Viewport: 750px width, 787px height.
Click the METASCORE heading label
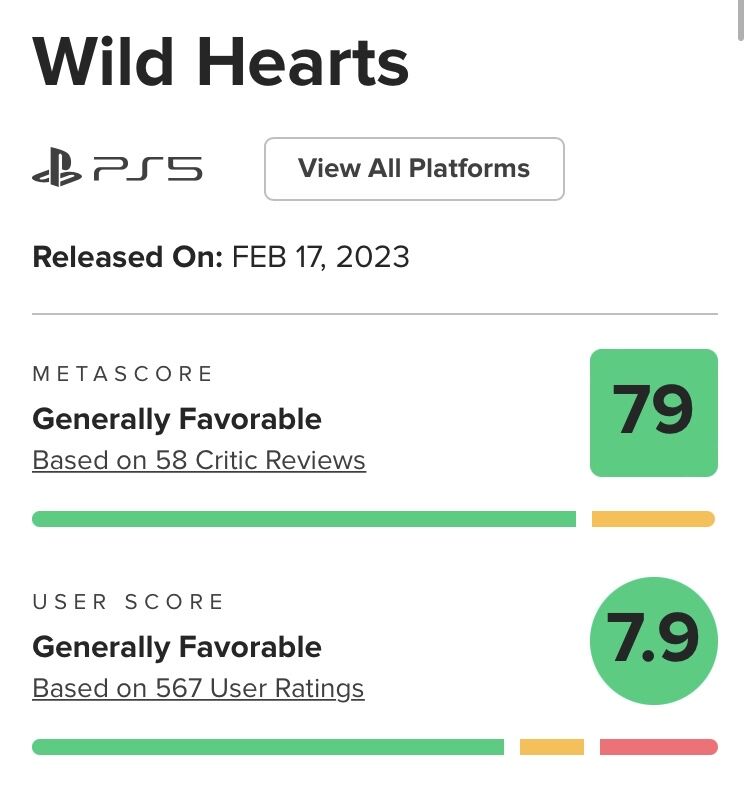point(123,374)
